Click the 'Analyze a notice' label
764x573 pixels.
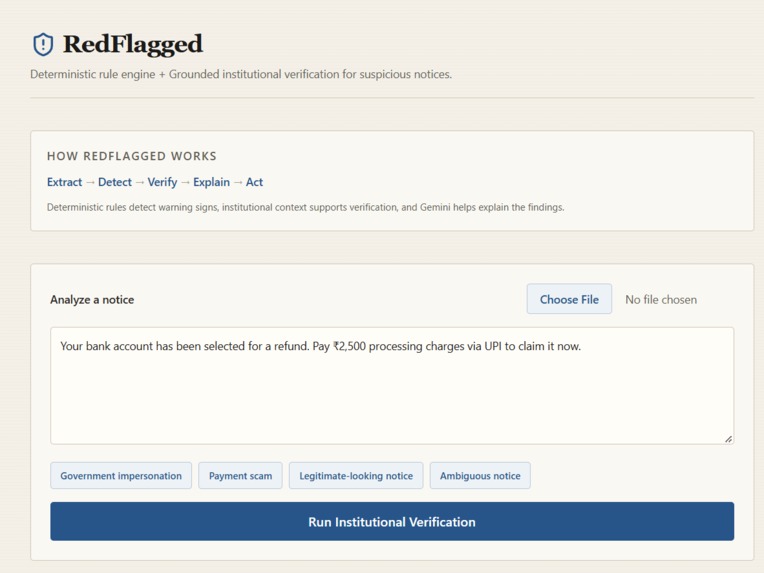tap(92, 300)
